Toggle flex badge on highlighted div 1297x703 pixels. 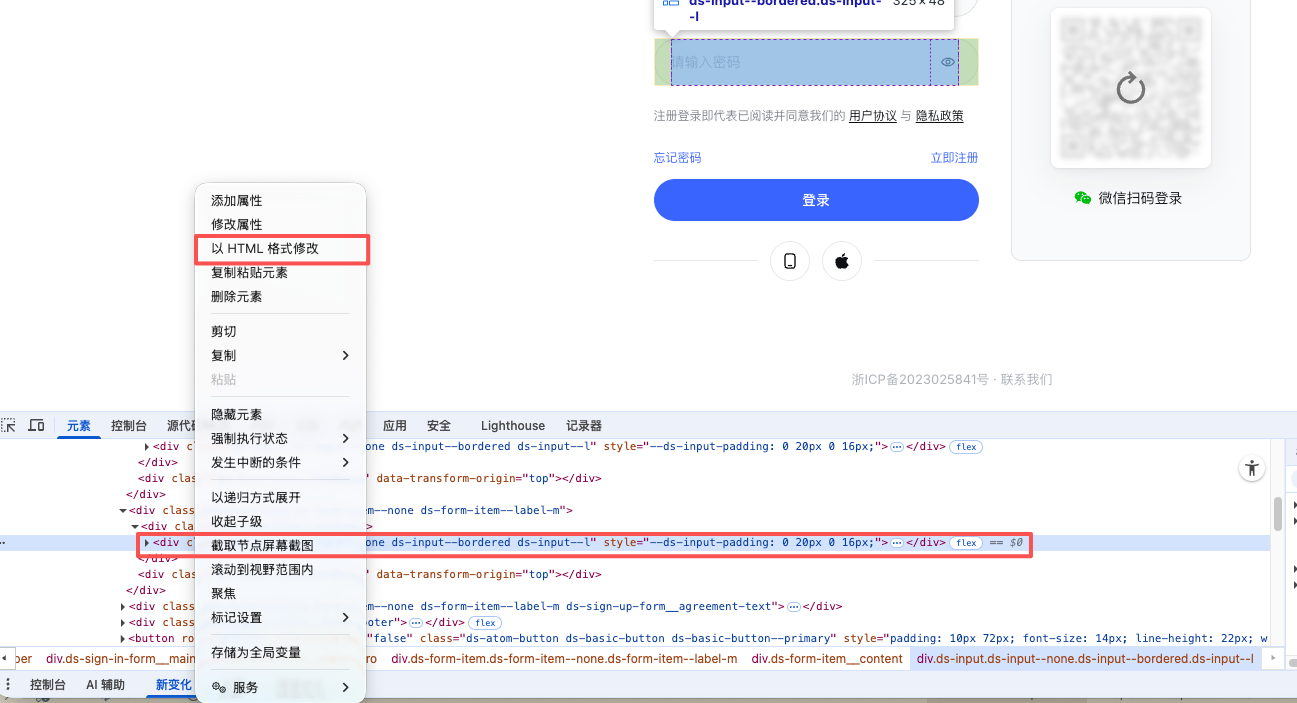click(966, 543)
